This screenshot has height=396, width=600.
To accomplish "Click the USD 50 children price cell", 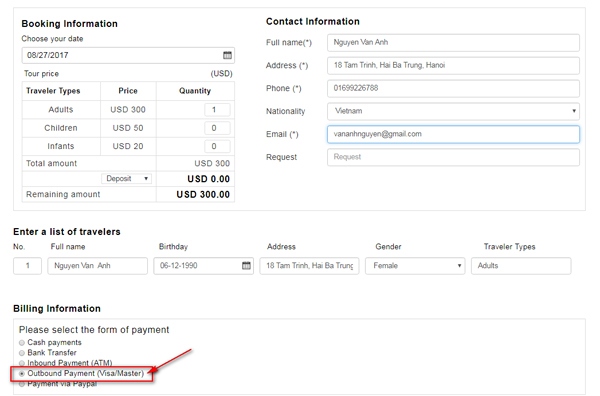I will [x=128, y=128].
